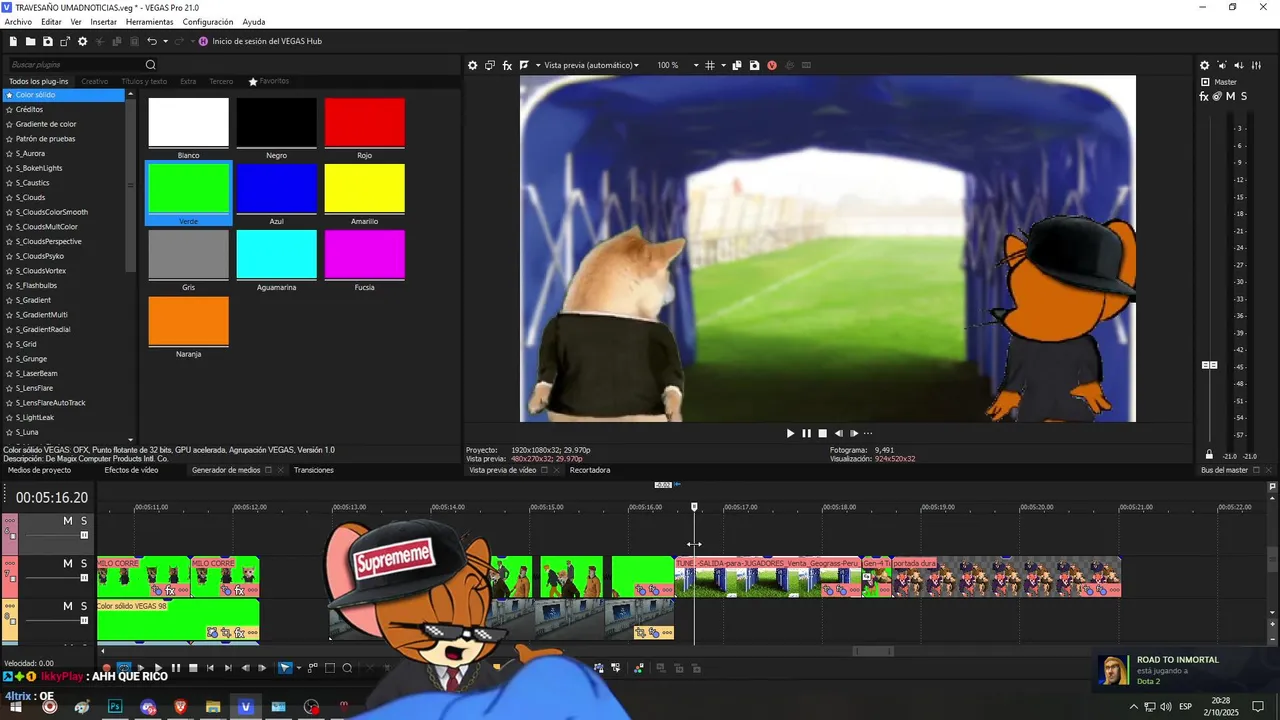Select the Todos los plug-ins tab
1280x720 pixels.
point(39,81)
